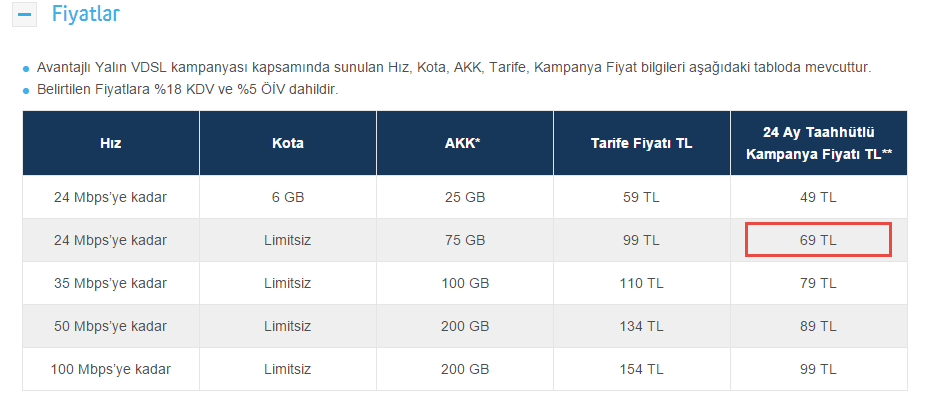Click the 24 Ay Taahhütlü Kampanya header

819,143
